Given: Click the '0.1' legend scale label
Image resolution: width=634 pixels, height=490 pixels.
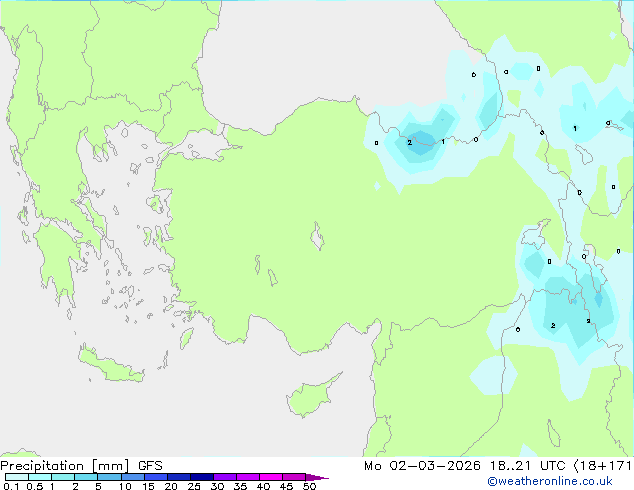Looking at the screenshot, I should 11,486.
